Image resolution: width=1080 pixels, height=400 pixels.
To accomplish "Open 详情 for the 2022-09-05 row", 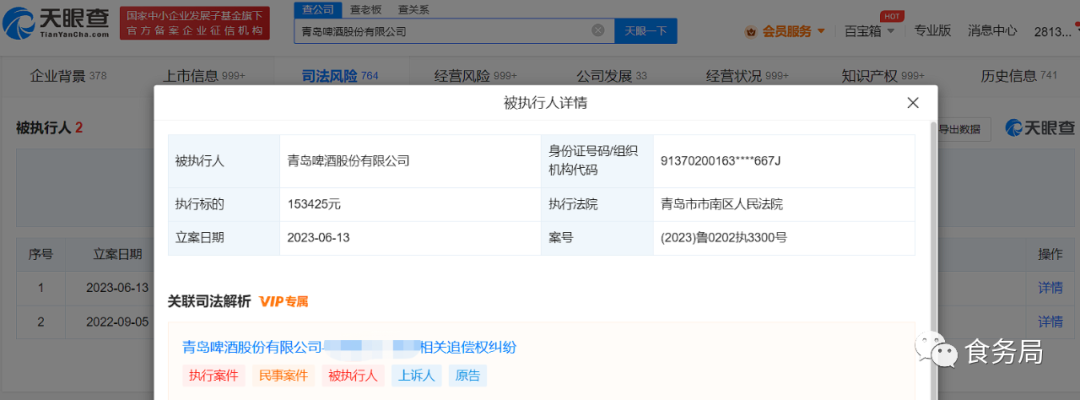I will point(1050,322).
